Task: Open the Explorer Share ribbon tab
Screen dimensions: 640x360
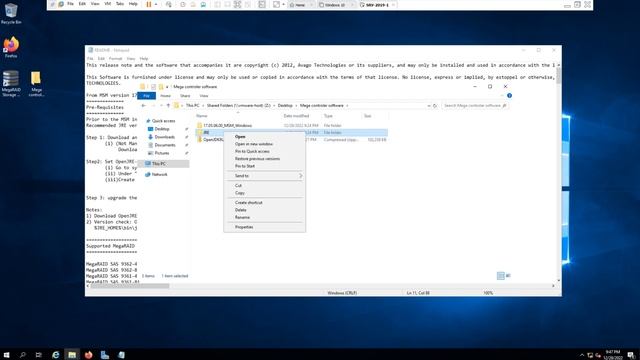Action: [185, 96]
